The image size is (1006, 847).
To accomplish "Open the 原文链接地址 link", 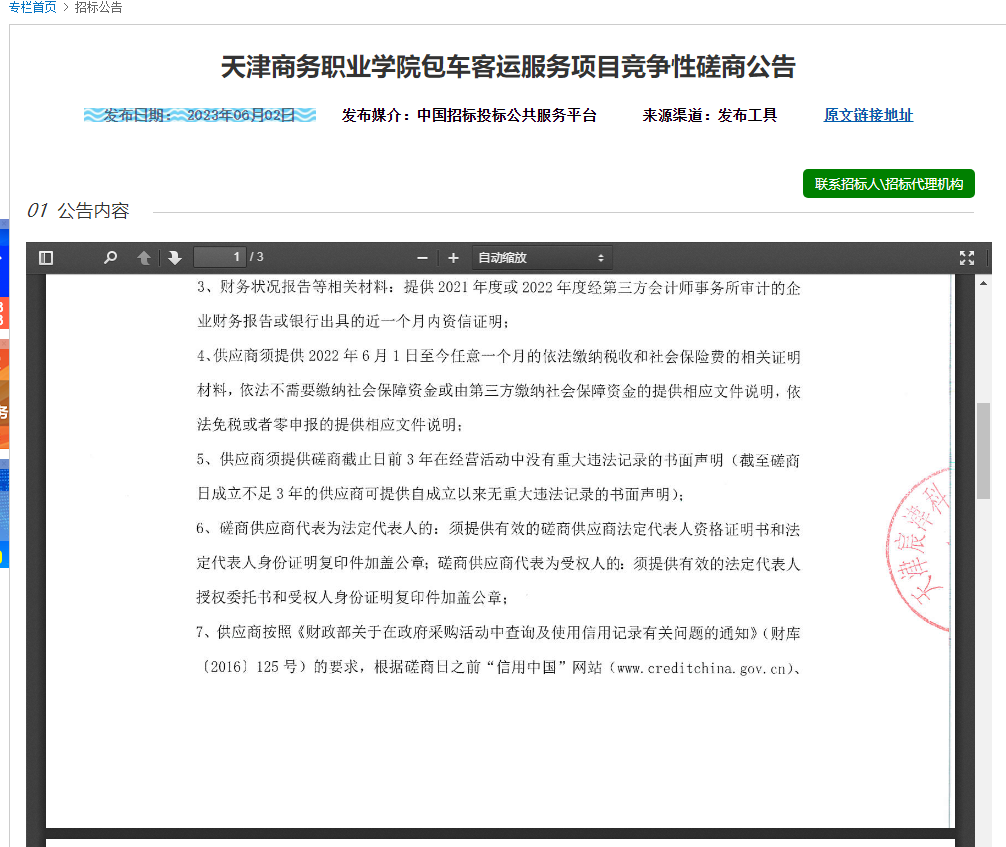I will coord(868,115).
